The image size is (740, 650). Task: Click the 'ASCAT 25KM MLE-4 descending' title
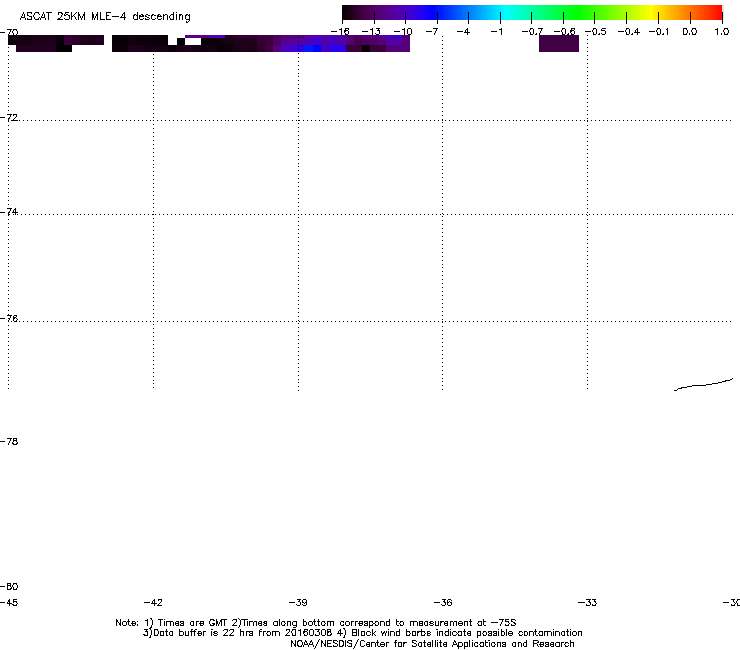tap(105, 17)
